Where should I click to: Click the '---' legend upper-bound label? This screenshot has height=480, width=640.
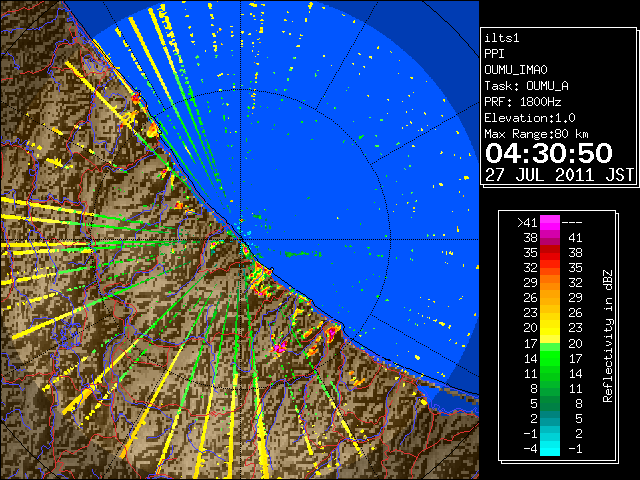[x=572, y=222]
